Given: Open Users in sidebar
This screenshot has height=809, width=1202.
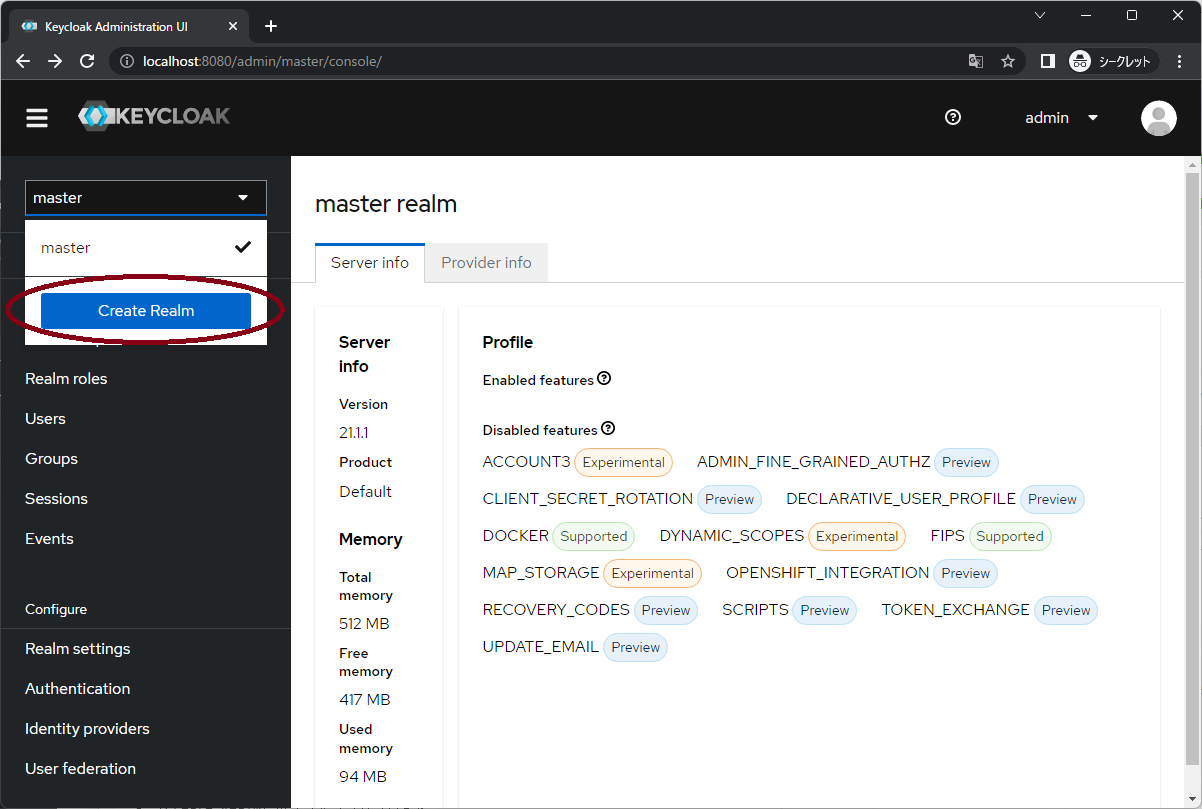Looking at the screenshot, I should click(45, 419).
